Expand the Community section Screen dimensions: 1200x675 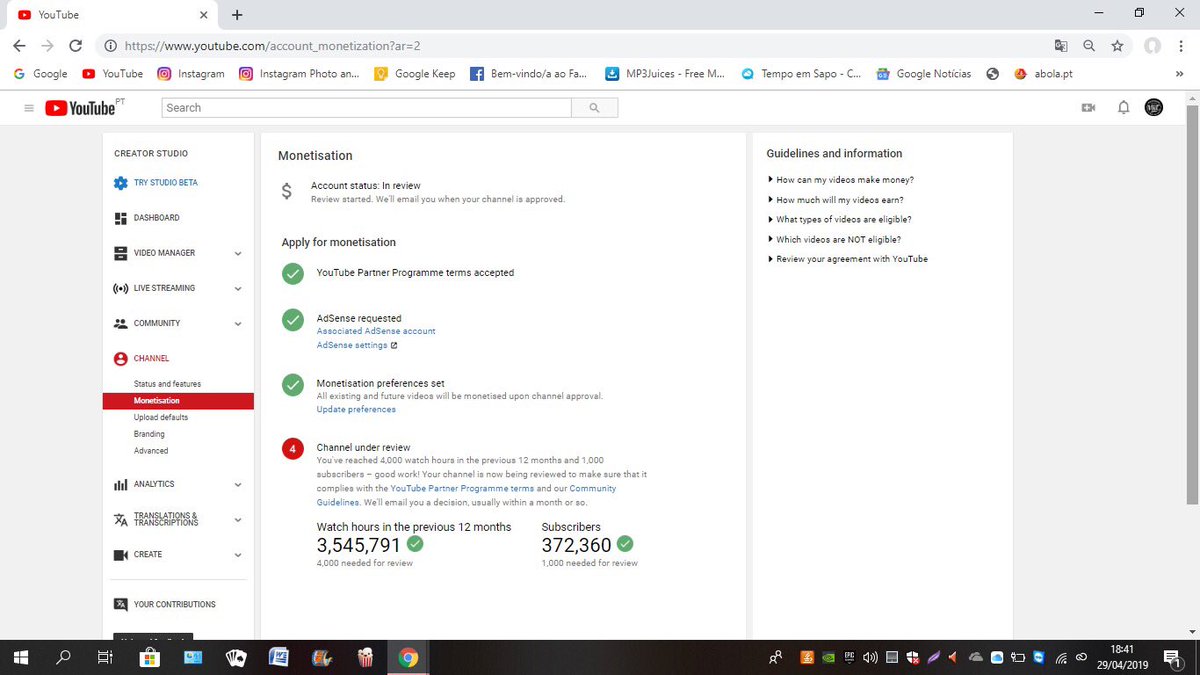coord(238,324)
